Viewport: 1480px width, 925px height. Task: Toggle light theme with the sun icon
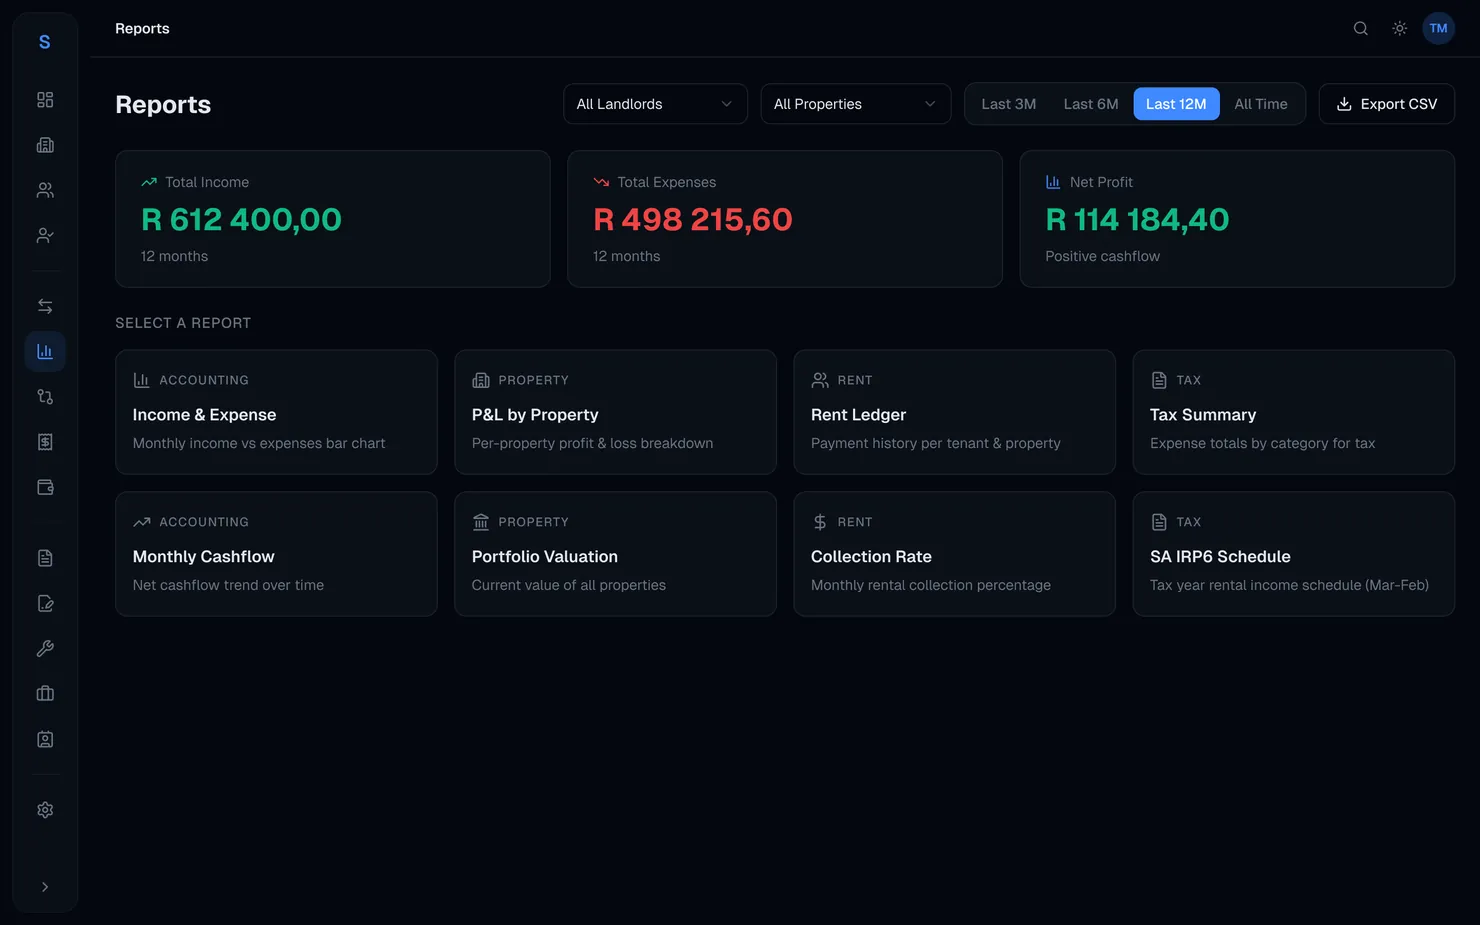(1400, 28)
